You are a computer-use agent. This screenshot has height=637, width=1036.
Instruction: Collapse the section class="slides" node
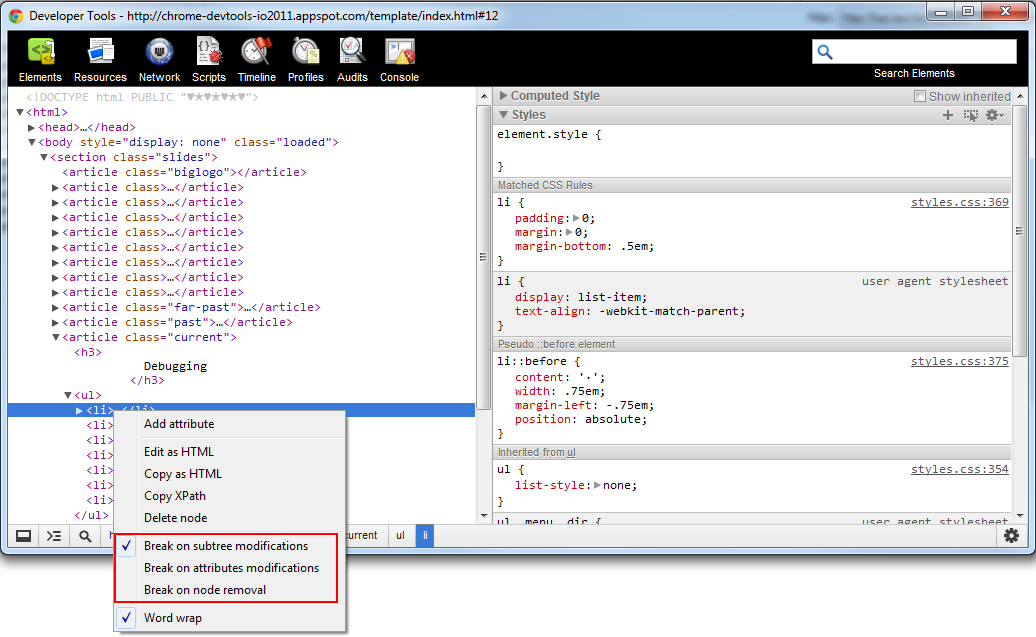[44, 157]
